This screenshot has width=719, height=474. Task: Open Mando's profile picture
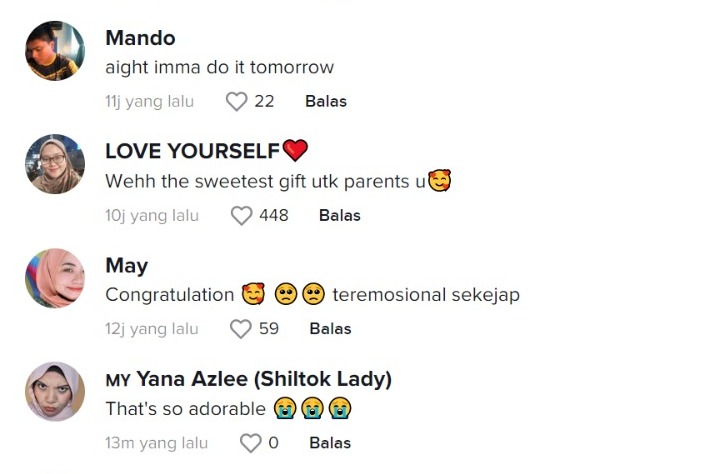point(54,51)
